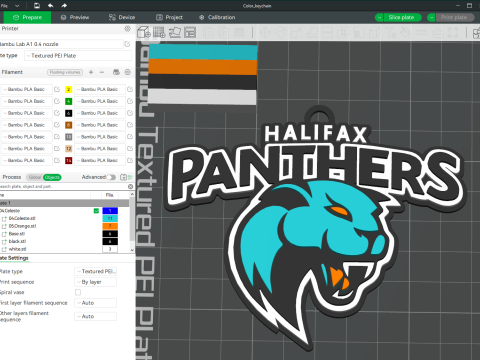Open the Bambu Lab A1 printer dropdown

(x=61, y=44)
